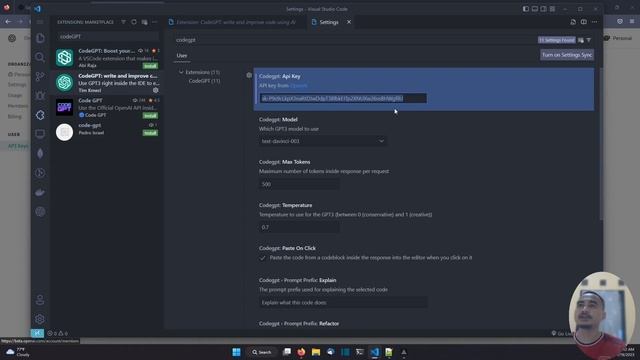640x360 pixels.
Task: Open Settings JSON file icon
Action: (573, 22)
